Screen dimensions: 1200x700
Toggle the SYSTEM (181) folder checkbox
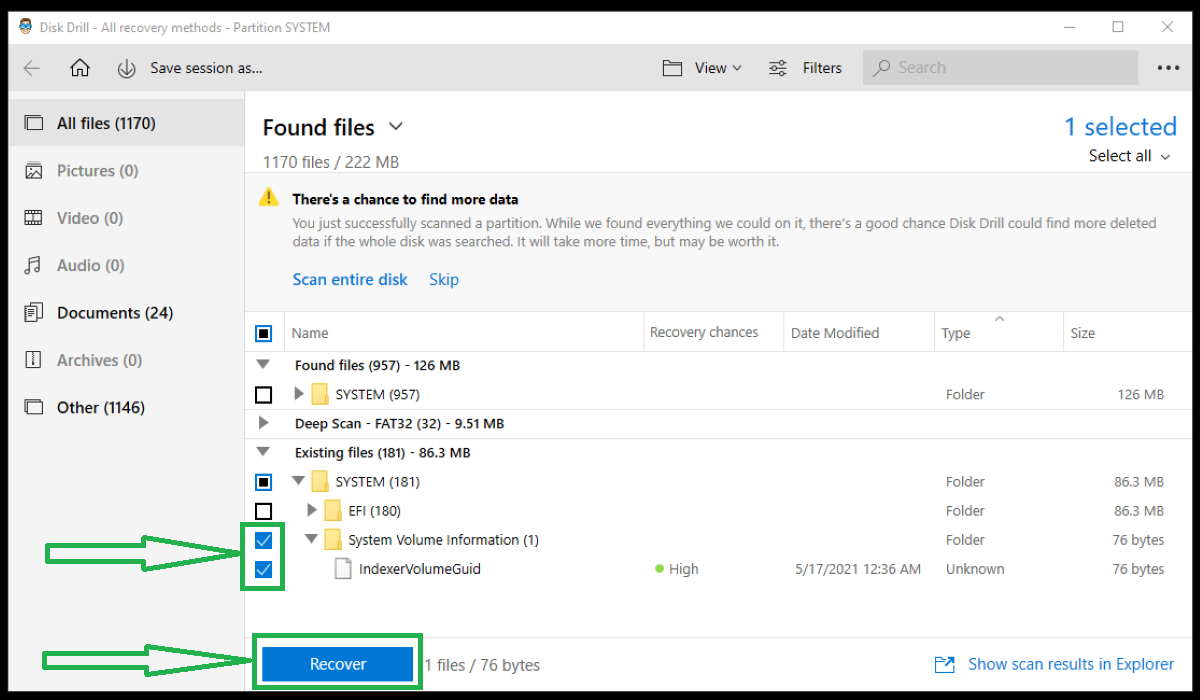point(264,482)
